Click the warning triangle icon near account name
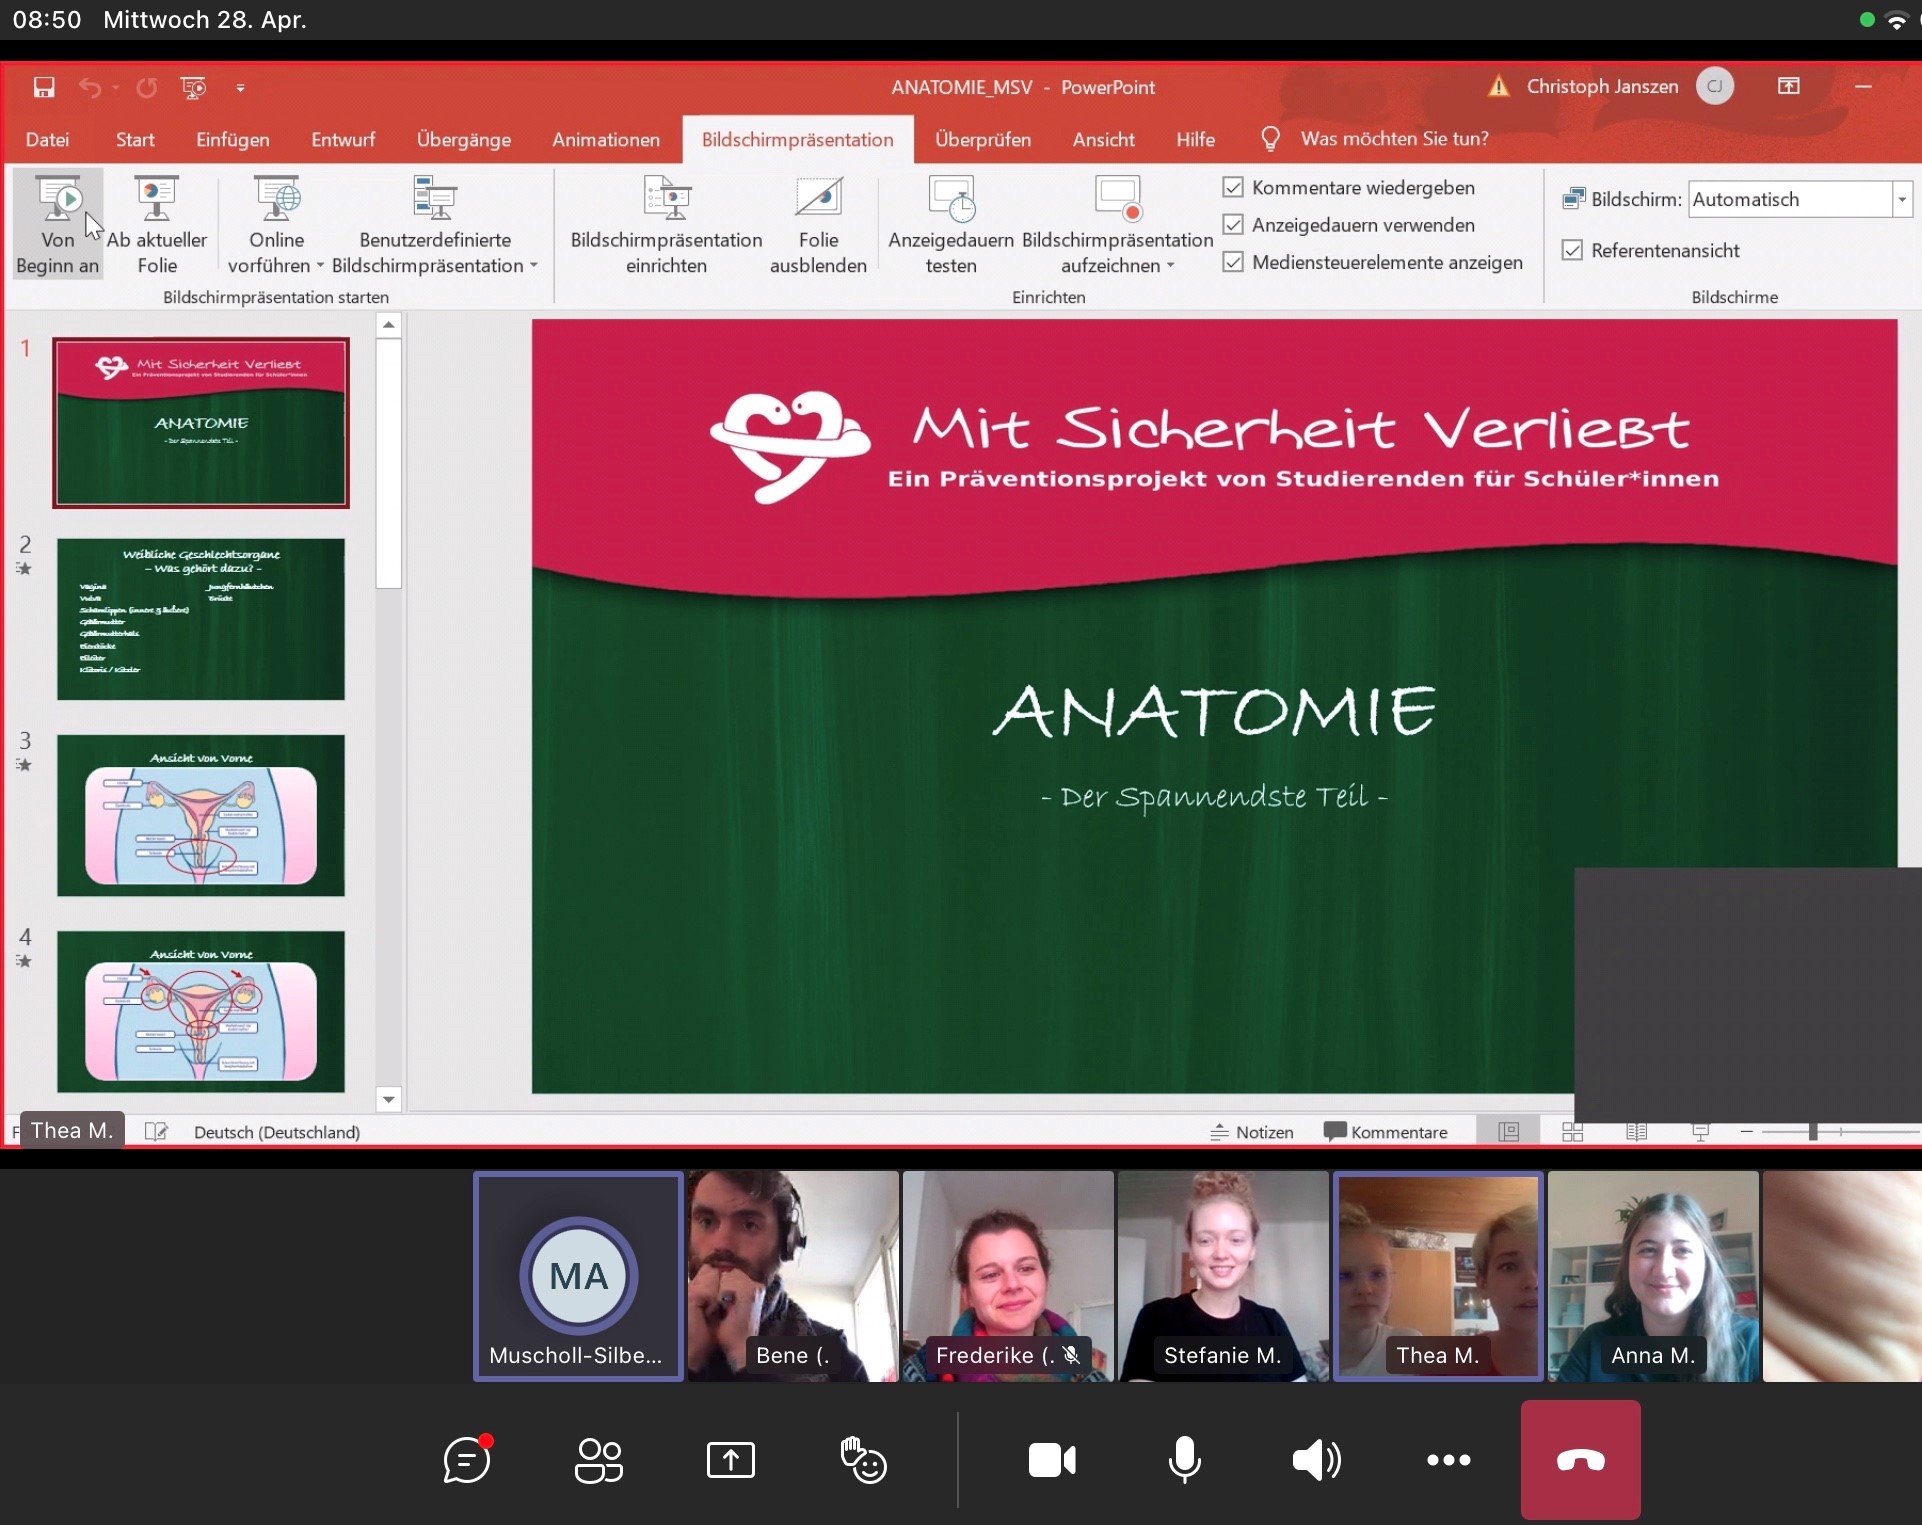Screen dimensions: 1922x1525 click(1498, 87)
